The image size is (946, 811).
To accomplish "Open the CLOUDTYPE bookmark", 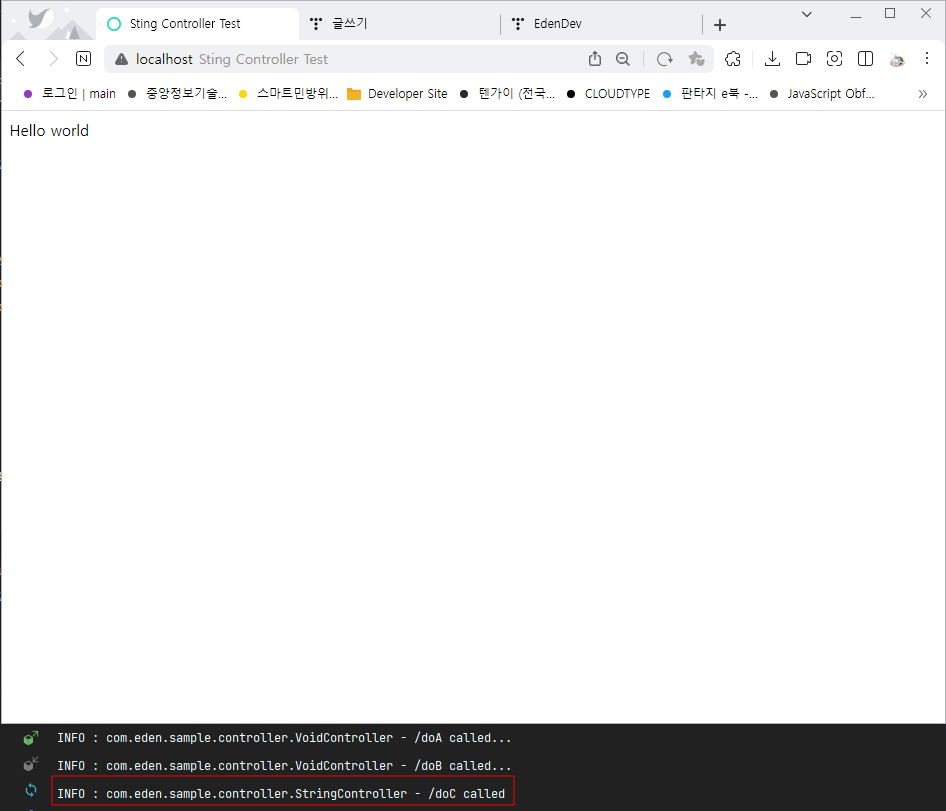I will [608, 94].
